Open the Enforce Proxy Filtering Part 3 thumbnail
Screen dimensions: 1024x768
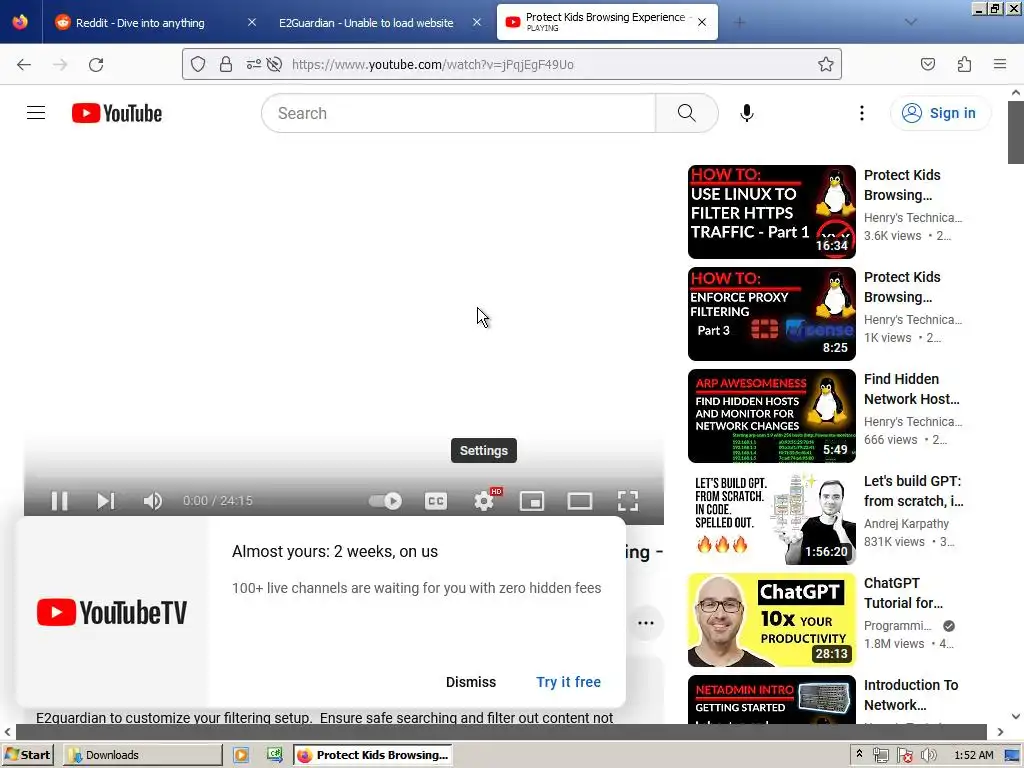(x=771, y=313)
